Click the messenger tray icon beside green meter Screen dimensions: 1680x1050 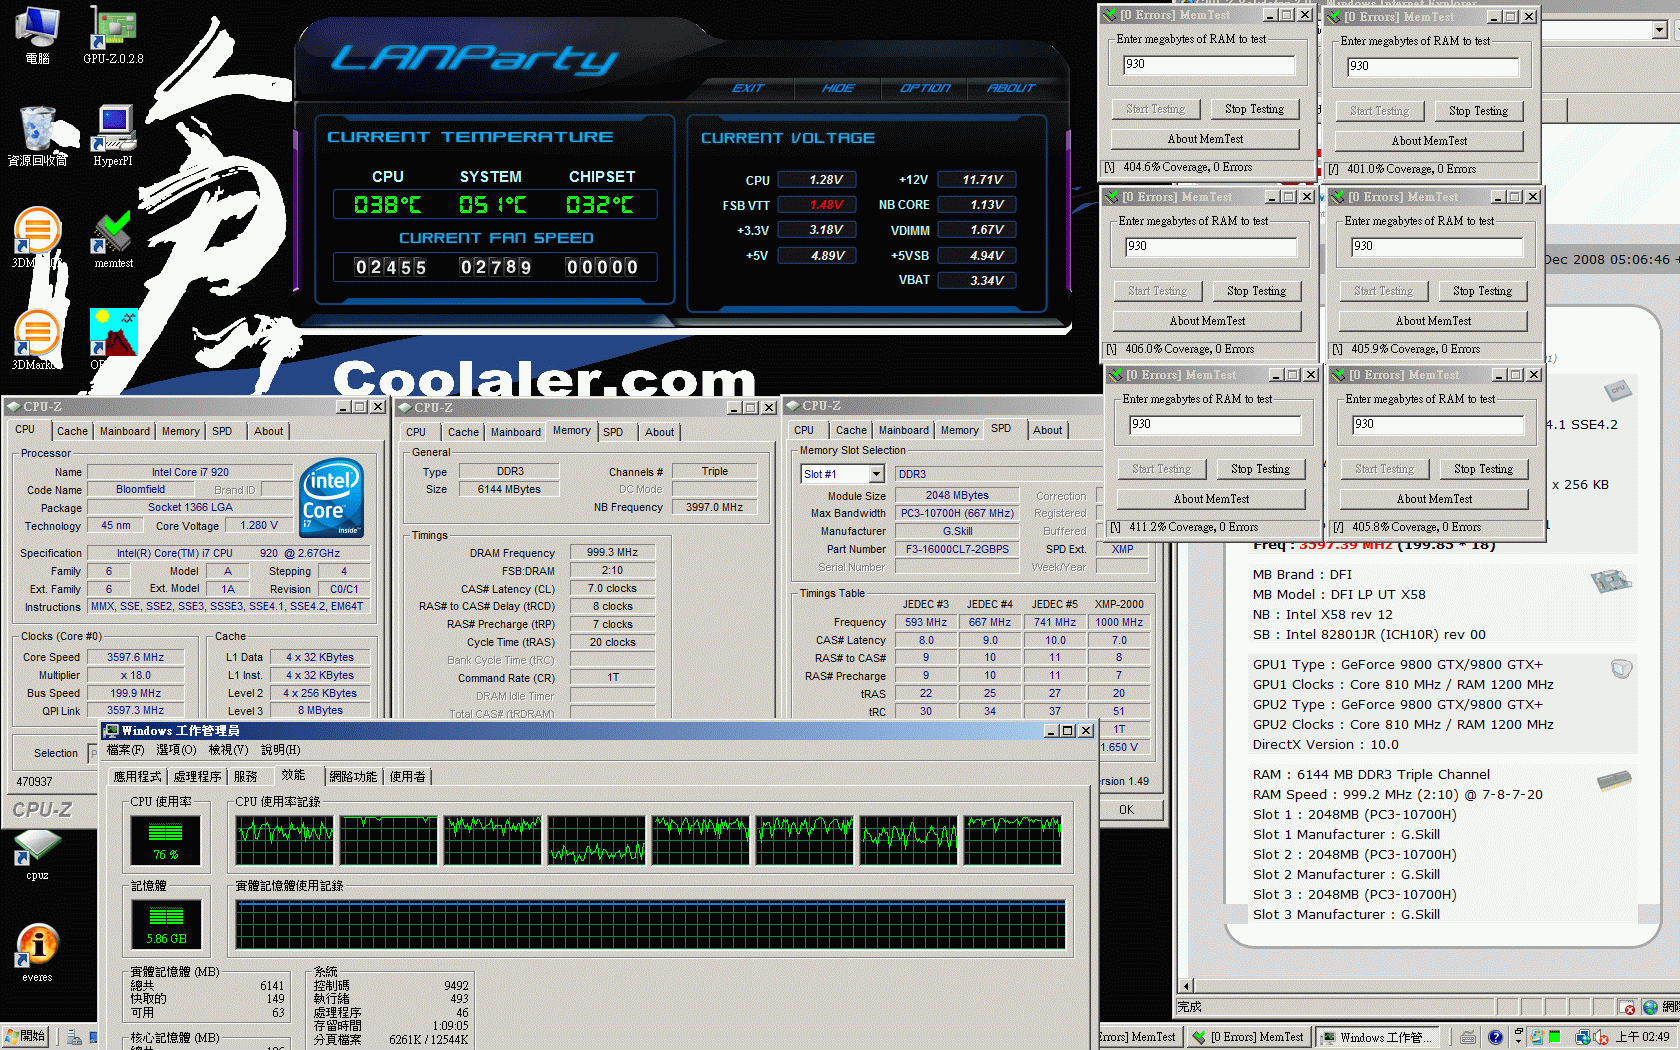(x=1537, y=1037)
